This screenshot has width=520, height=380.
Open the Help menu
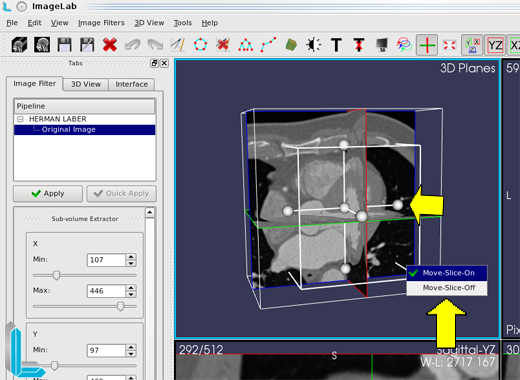210,23
